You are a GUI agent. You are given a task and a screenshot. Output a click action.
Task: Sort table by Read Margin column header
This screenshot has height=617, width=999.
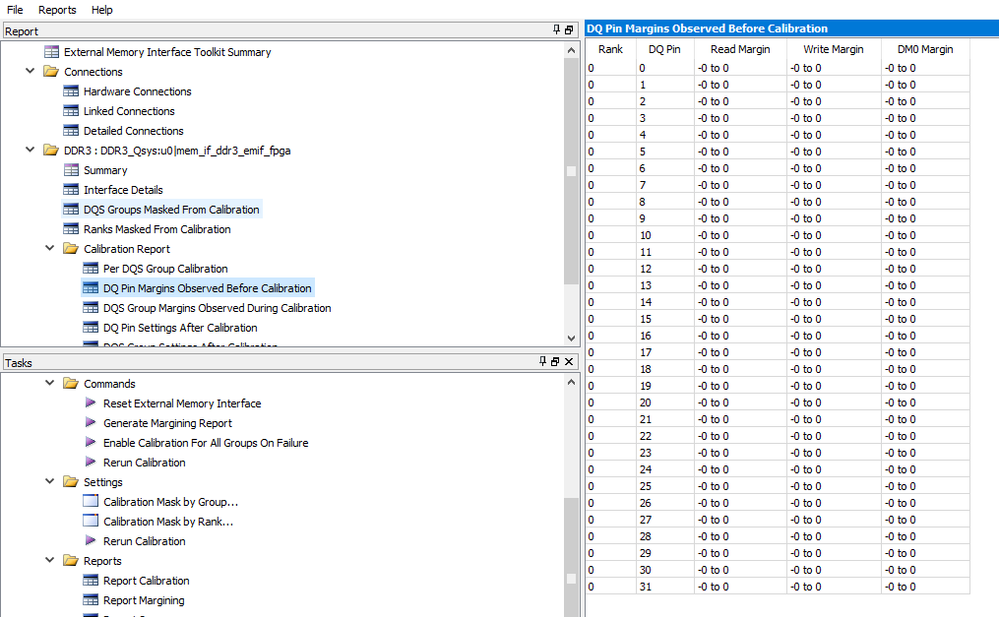[x=740, y=49]
